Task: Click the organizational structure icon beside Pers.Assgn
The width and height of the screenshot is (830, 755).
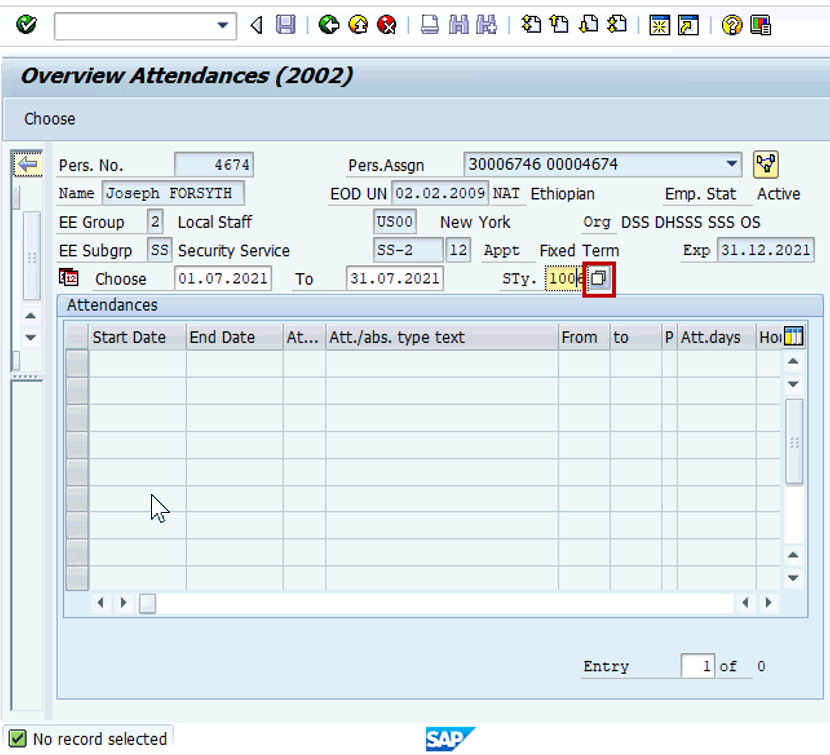Action: [x=766, y=164]
